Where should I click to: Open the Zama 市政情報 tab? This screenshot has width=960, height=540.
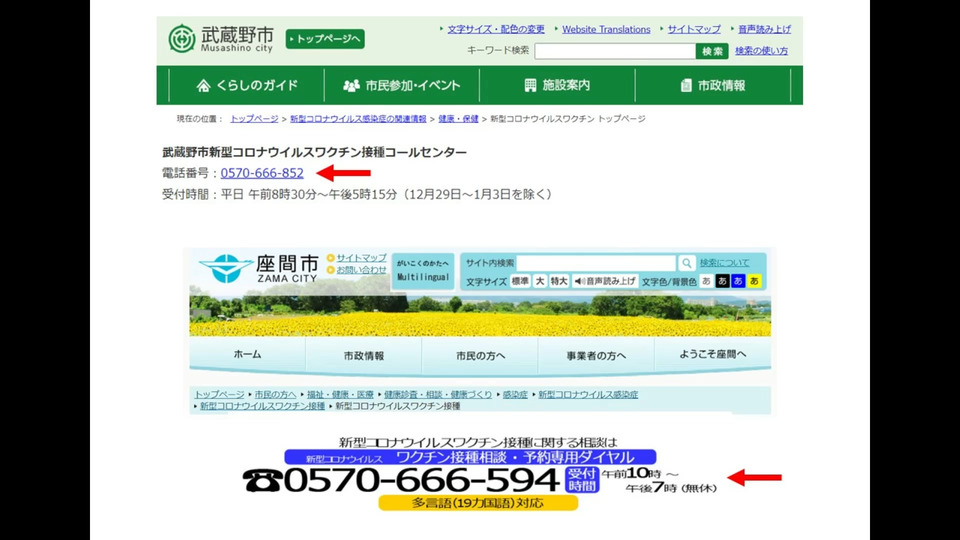(x=364, y=355)
